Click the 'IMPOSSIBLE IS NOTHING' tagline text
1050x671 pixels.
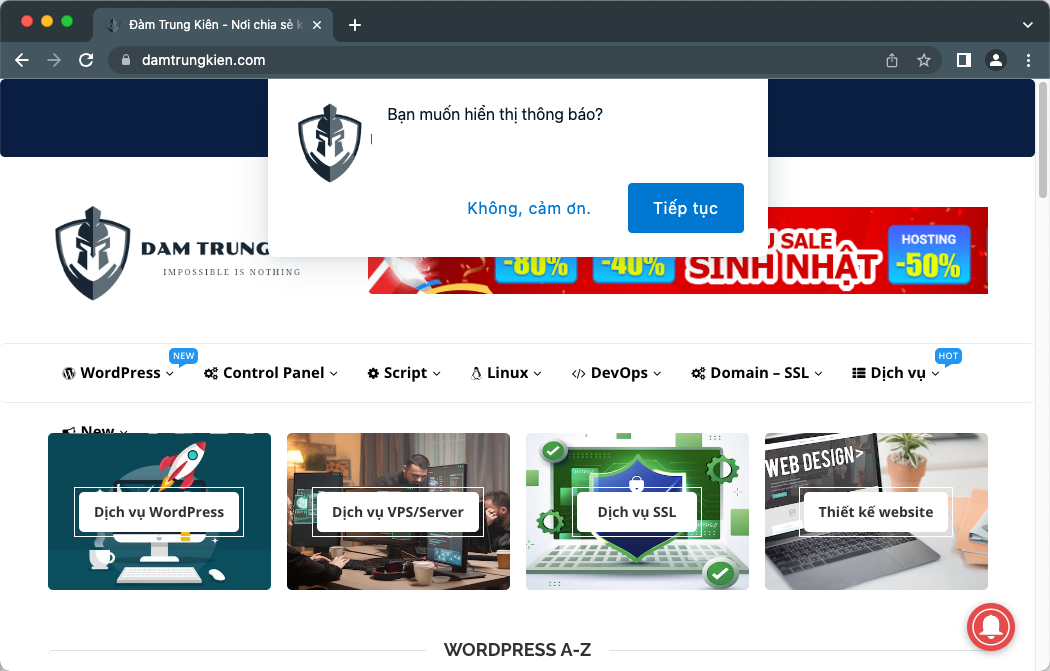click(232, 272)
